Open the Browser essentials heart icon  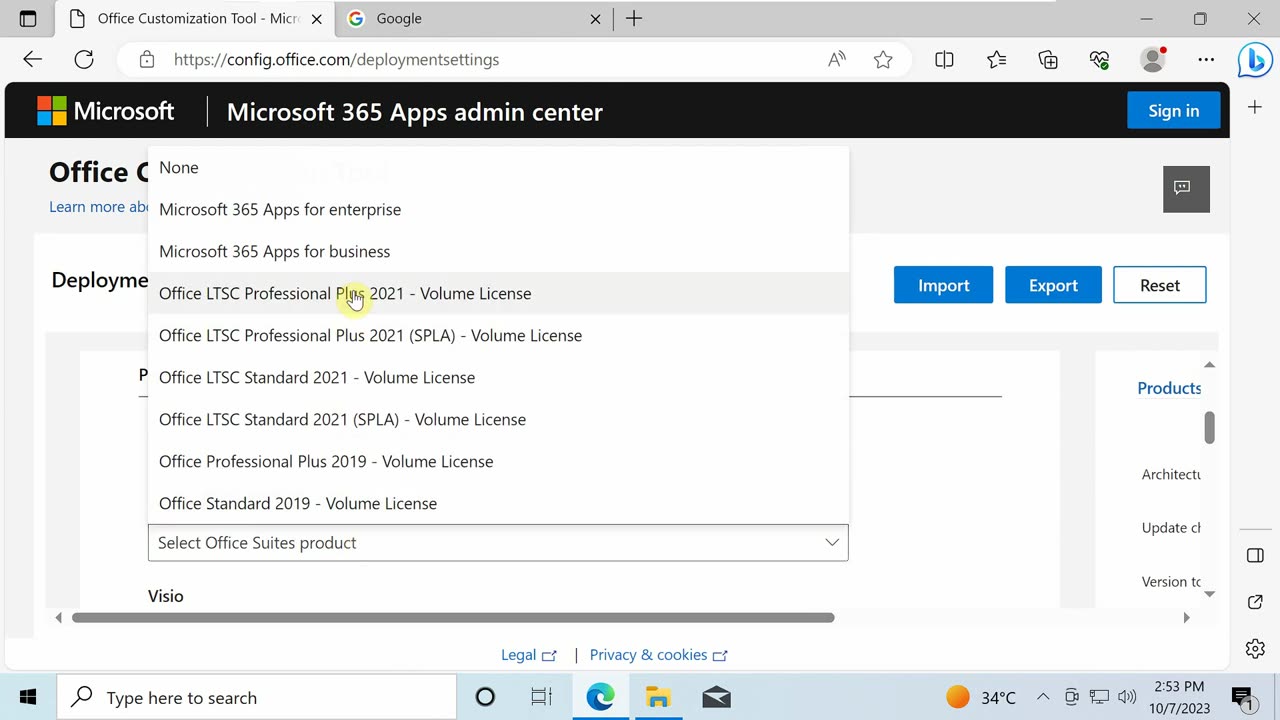tap(1100, 60)
